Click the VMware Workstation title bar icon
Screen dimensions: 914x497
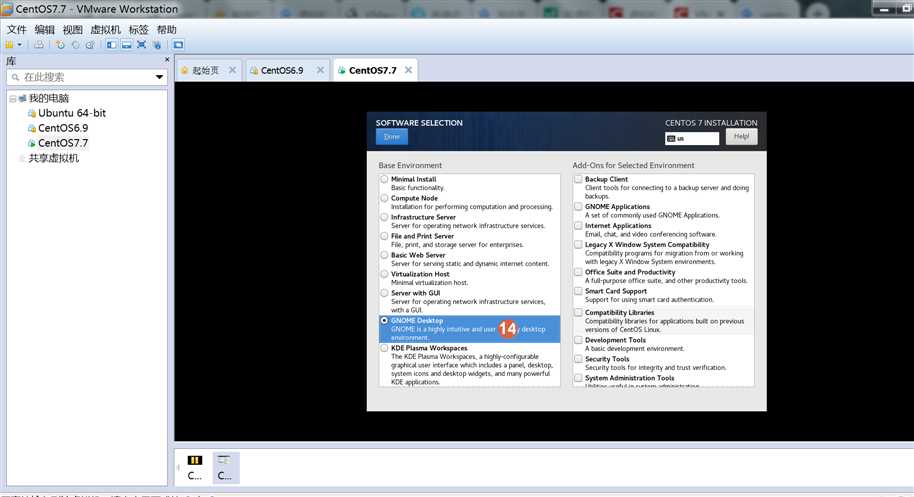point(7,9)
